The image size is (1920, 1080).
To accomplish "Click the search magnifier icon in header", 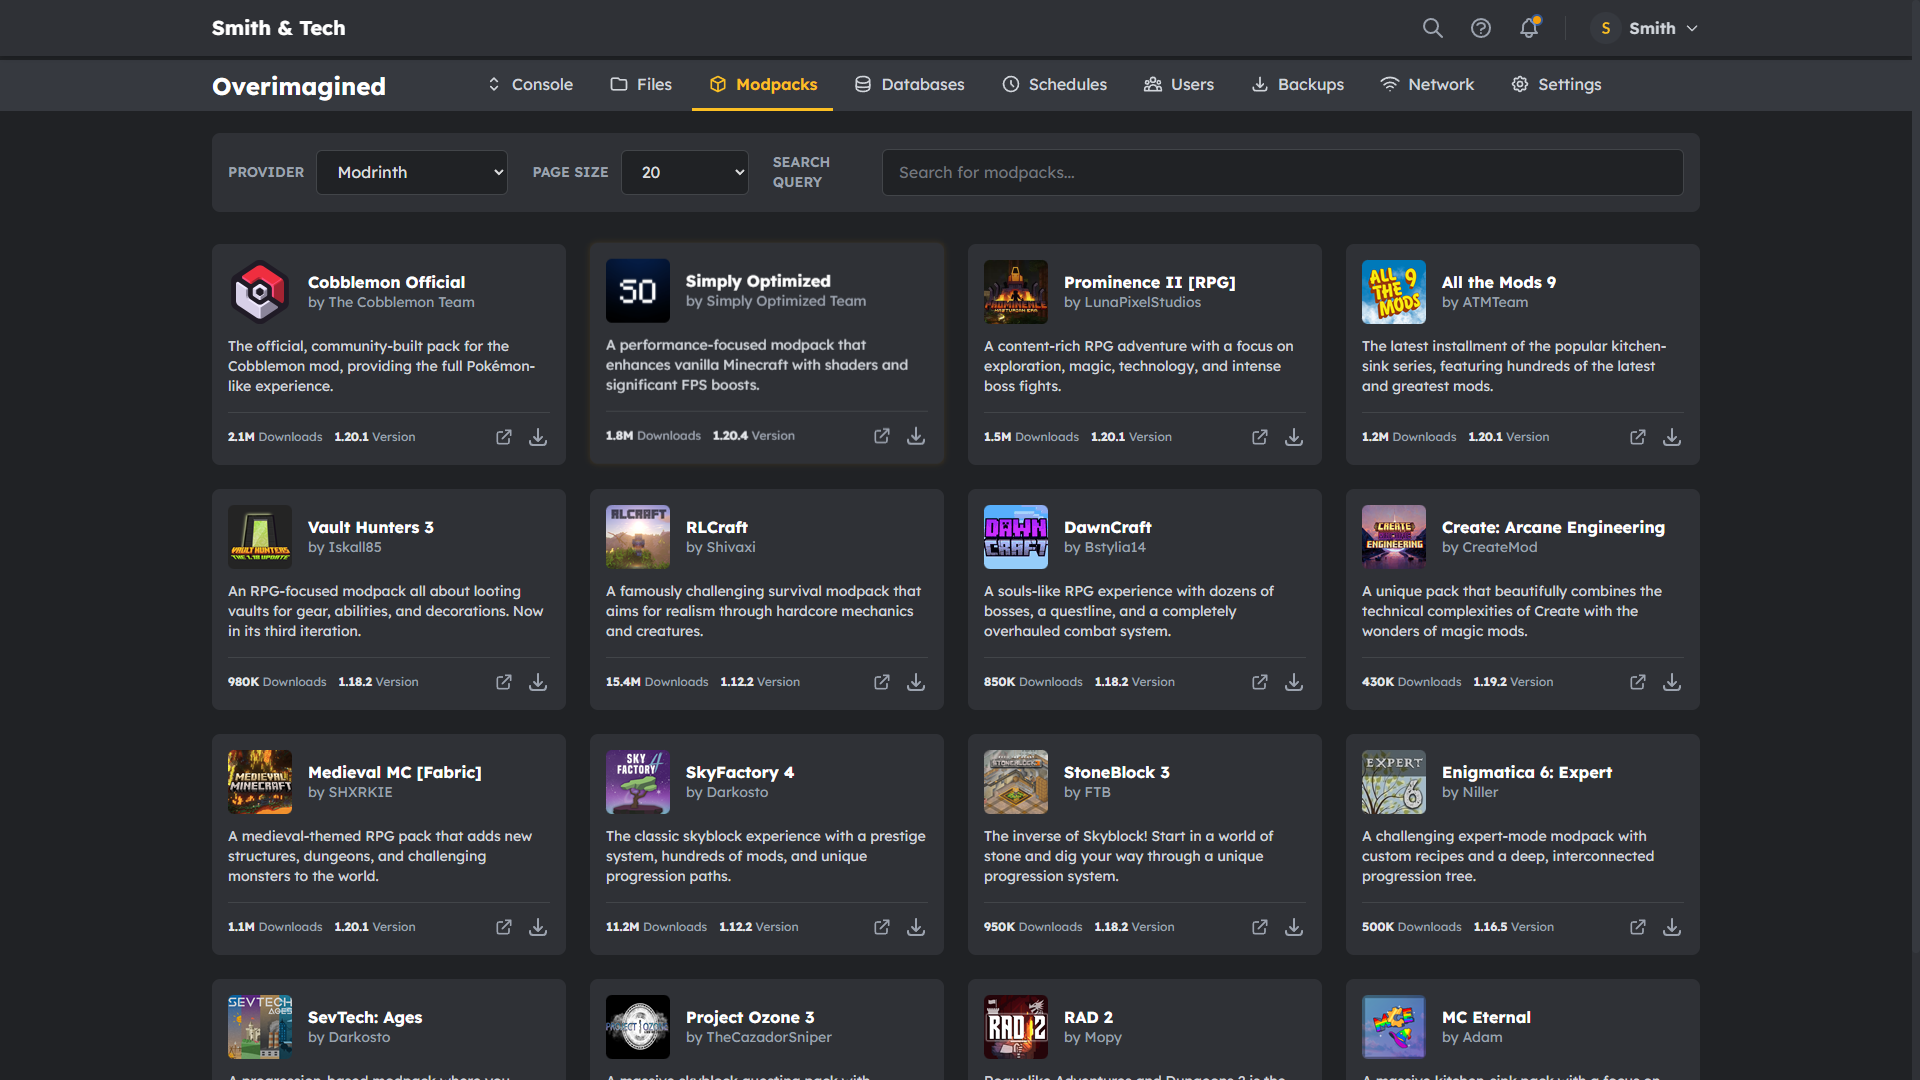I will point(1432,28).
